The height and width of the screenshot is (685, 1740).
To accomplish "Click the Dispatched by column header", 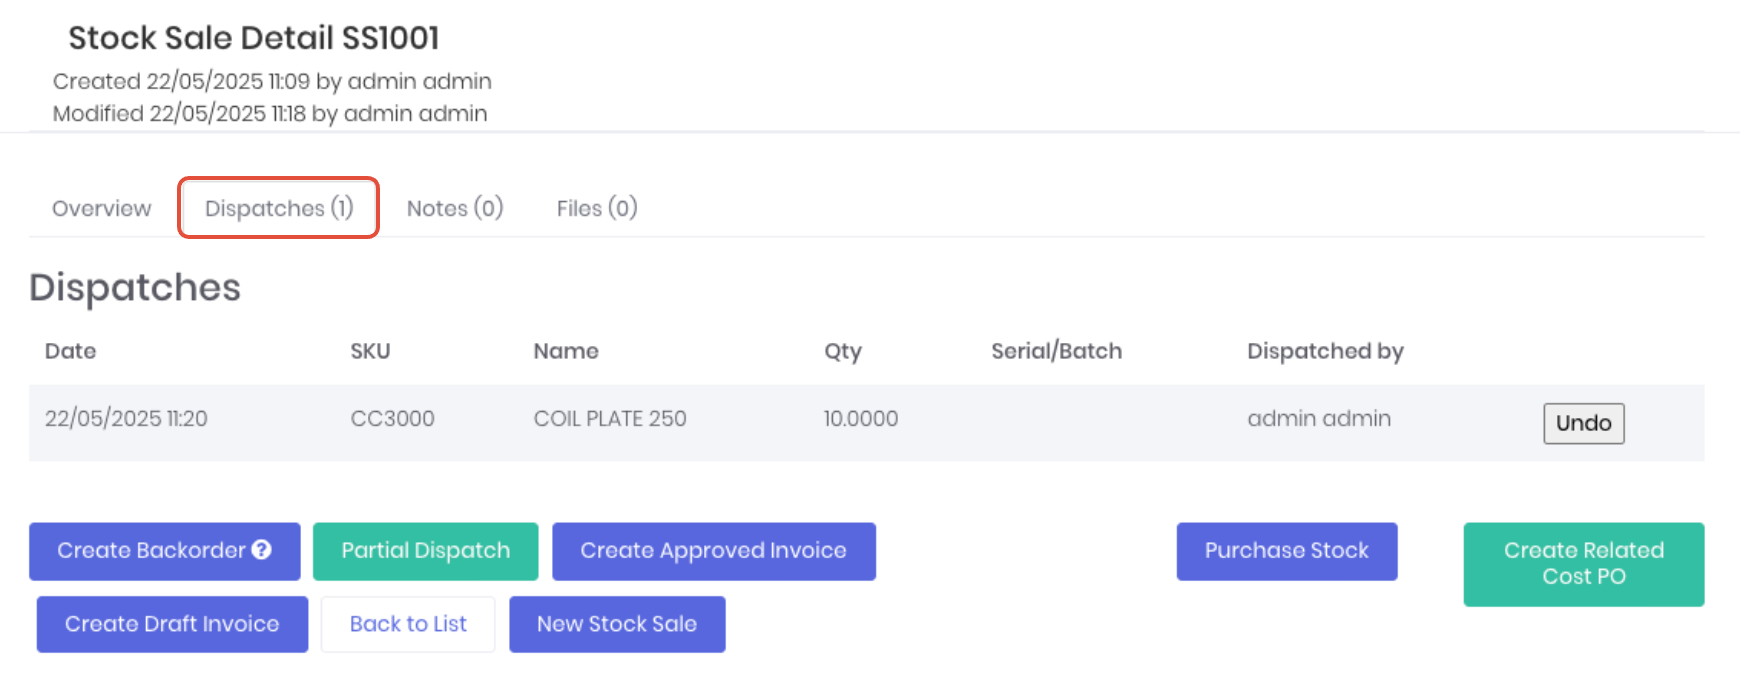I will 1326,351.
